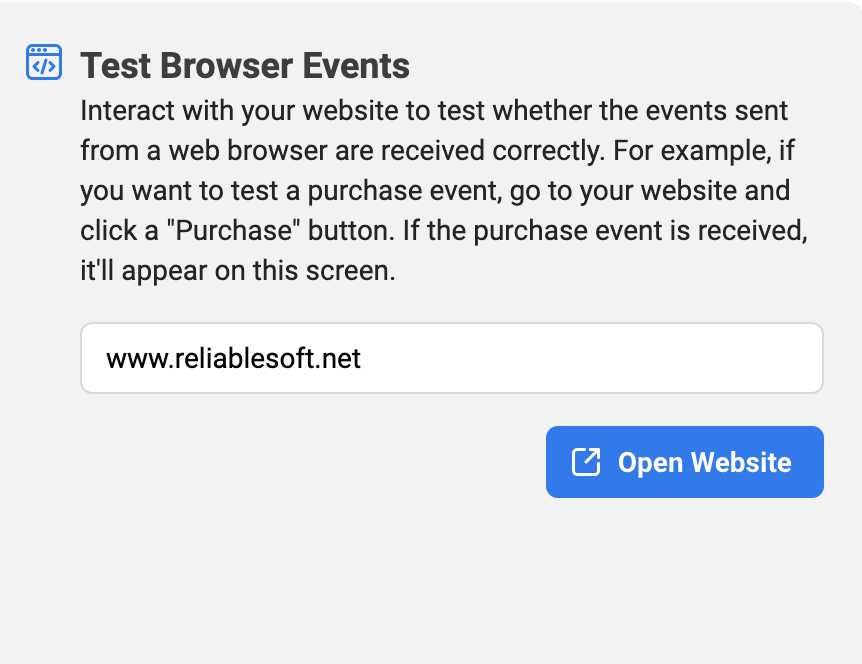Image resolution: width=862 pixels, height=664 pixels.
Task: Focus the website URL input field
Action: point(451,358)
